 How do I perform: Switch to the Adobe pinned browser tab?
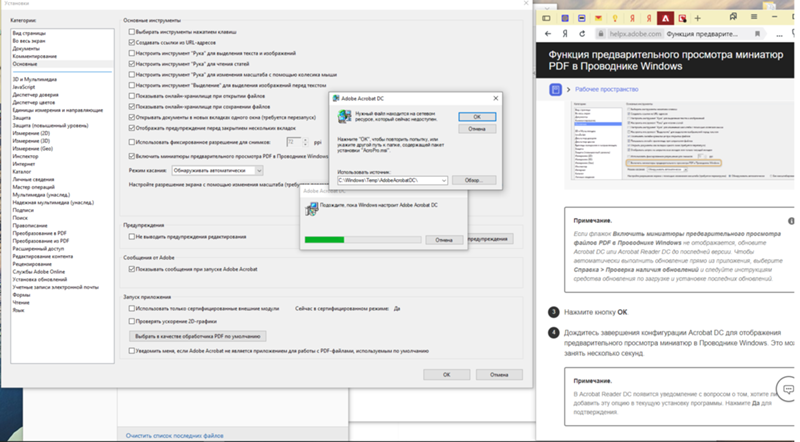665,18
